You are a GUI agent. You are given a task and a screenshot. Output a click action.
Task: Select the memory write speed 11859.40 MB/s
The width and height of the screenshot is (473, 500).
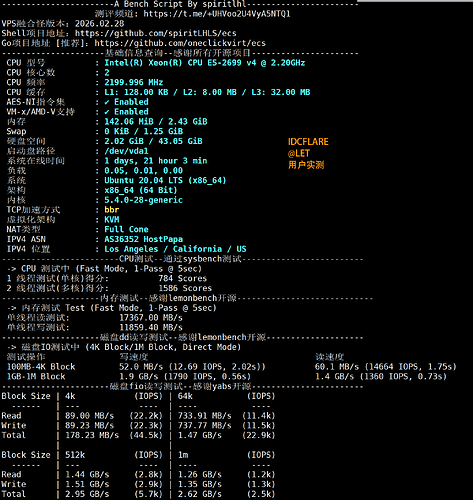pyautogui.click(x=151, y=328)
